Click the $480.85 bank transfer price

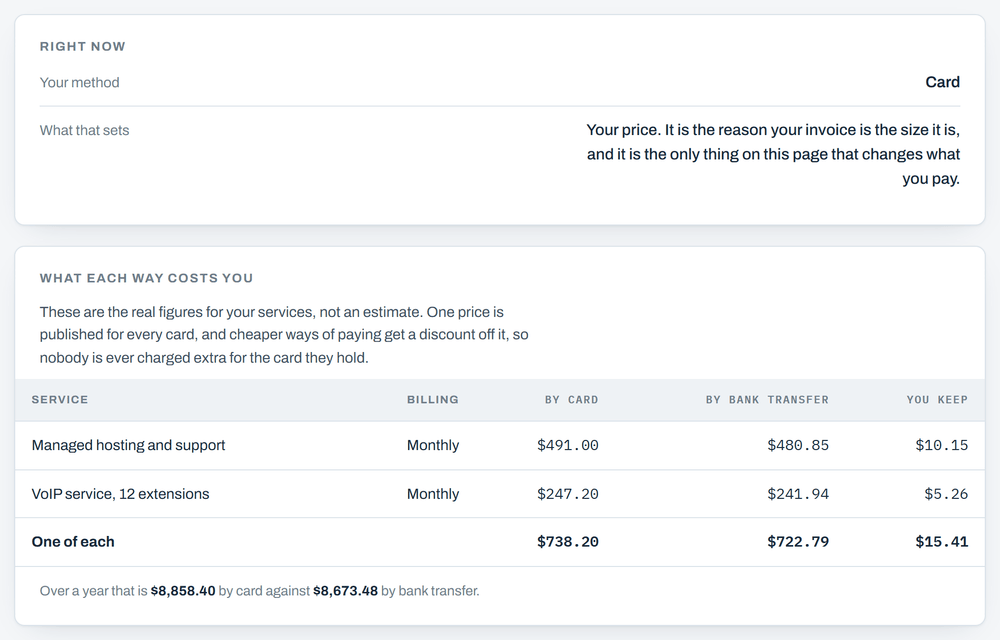pyautogui.click(x=798, y=445)
